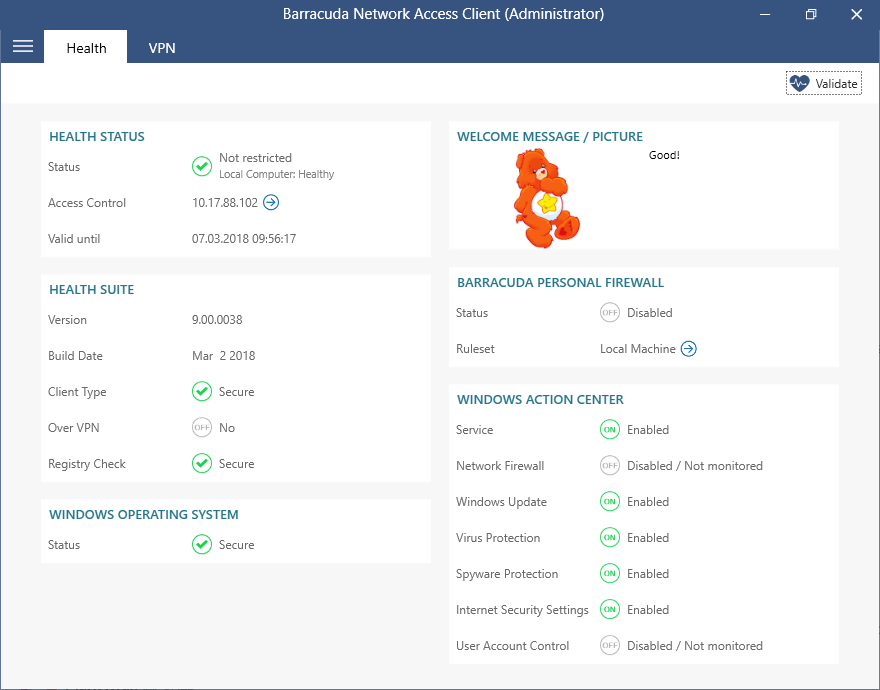Click the 'Local Machine' ruleset text
Screen dimensions: 880x690
pyautogui.click(x=638, y=349)
